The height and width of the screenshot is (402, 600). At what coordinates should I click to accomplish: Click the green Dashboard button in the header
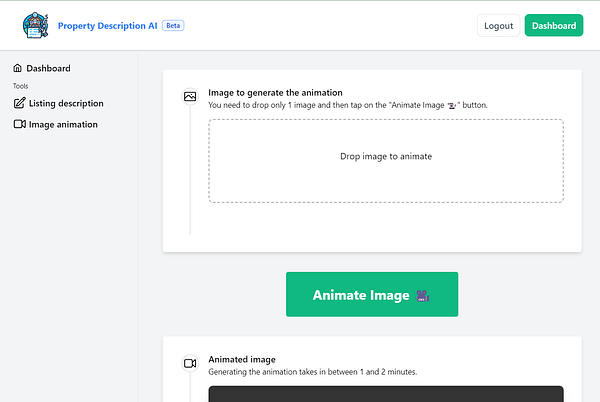click(x=553, y=26)
